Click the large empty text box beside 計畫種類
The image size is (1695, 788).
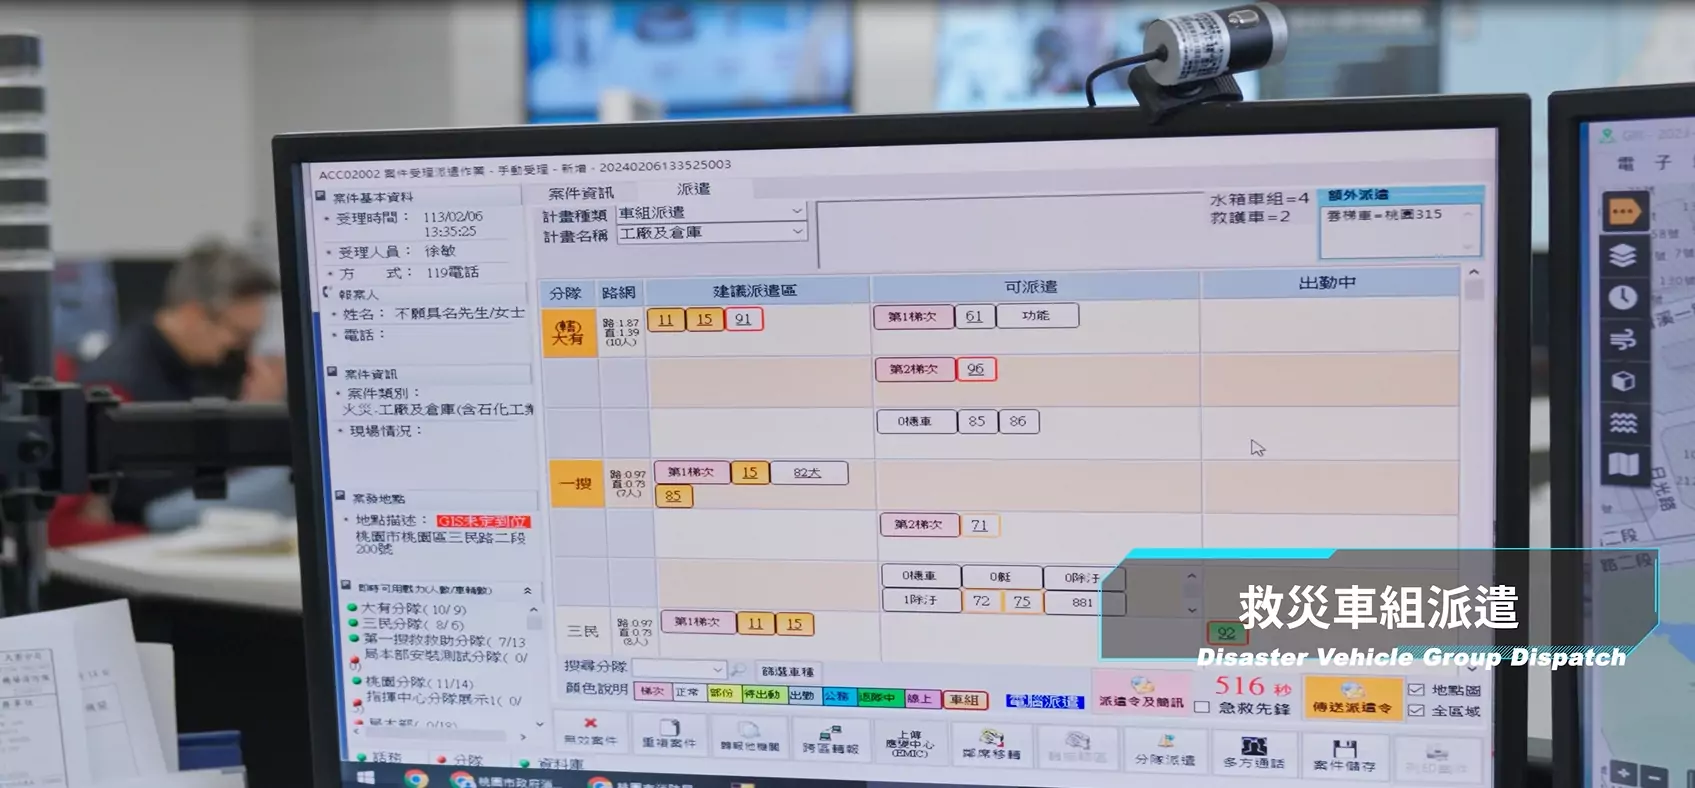pyautogui.click(x=1009, y=232)
